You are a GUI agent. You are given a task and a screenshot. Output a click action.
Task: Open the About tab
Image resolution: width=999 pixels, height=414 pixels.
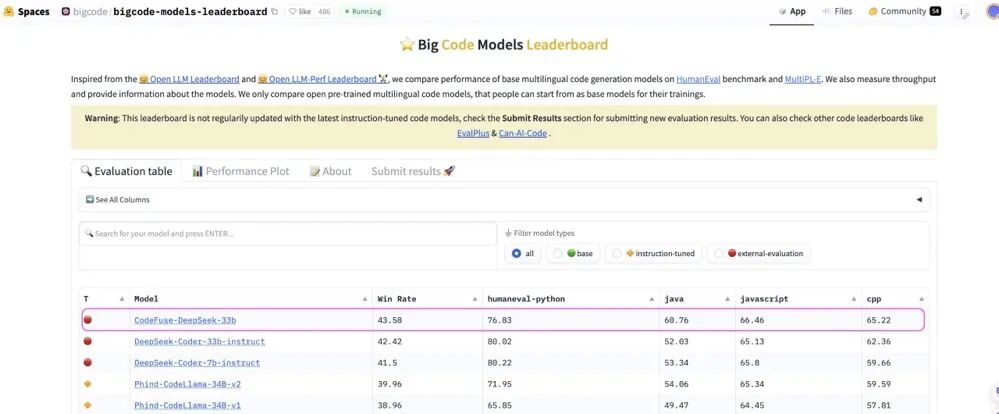[330, 171]
